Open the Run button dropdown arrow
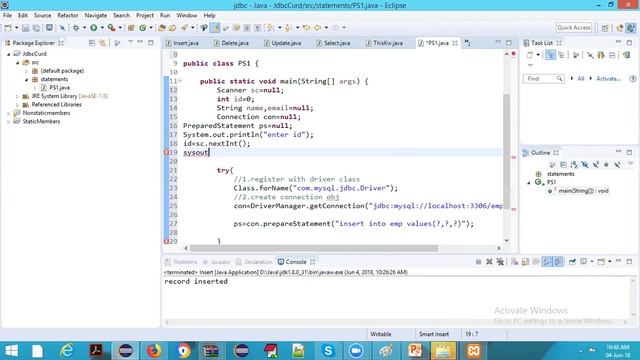The width and height of the screenshot is (640, 360). (x=102, y=28)
